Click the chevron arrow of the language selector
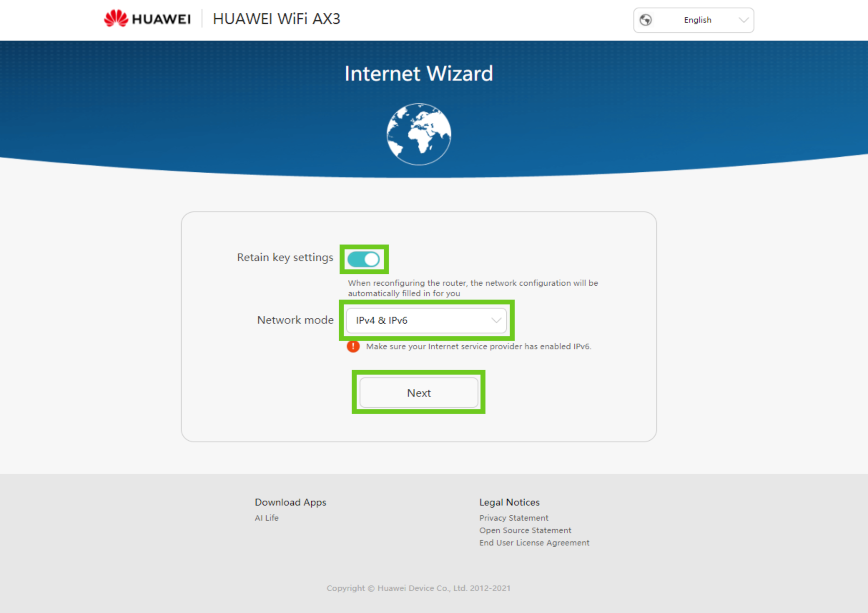 pyautogui.click(x=743, y=20)
